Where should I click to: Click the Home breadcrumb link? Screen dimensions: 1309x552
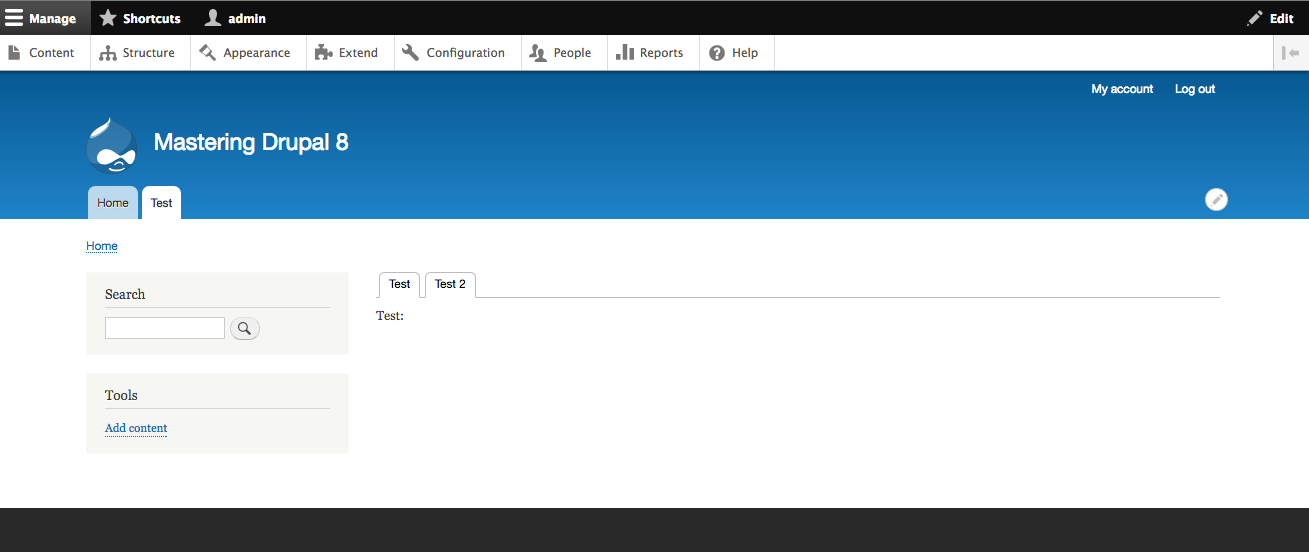[102, 246]
